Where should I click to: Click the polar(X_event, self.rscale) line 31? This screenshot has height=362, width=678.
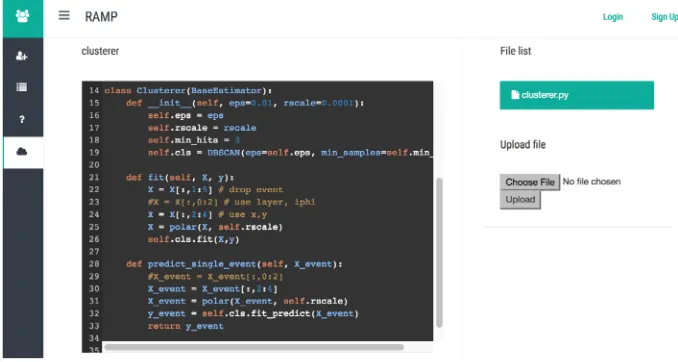point(248,301)
